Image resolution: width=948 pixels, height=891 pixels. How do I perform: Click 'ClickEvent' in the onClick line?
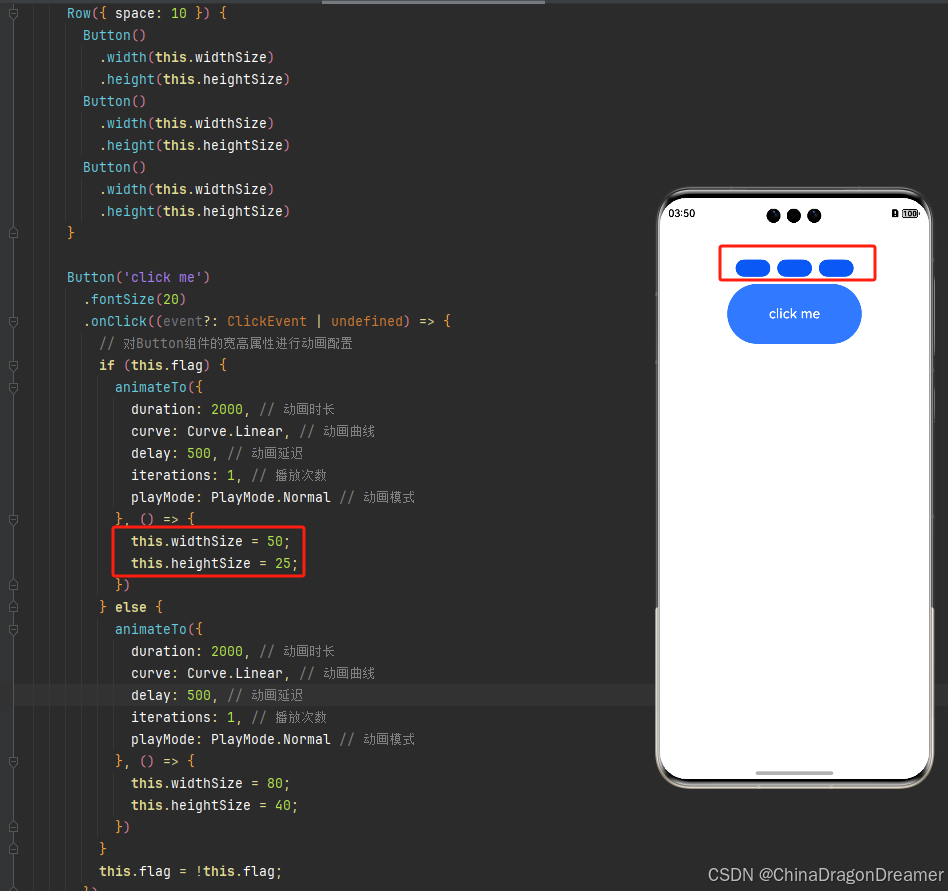[267, 322]
